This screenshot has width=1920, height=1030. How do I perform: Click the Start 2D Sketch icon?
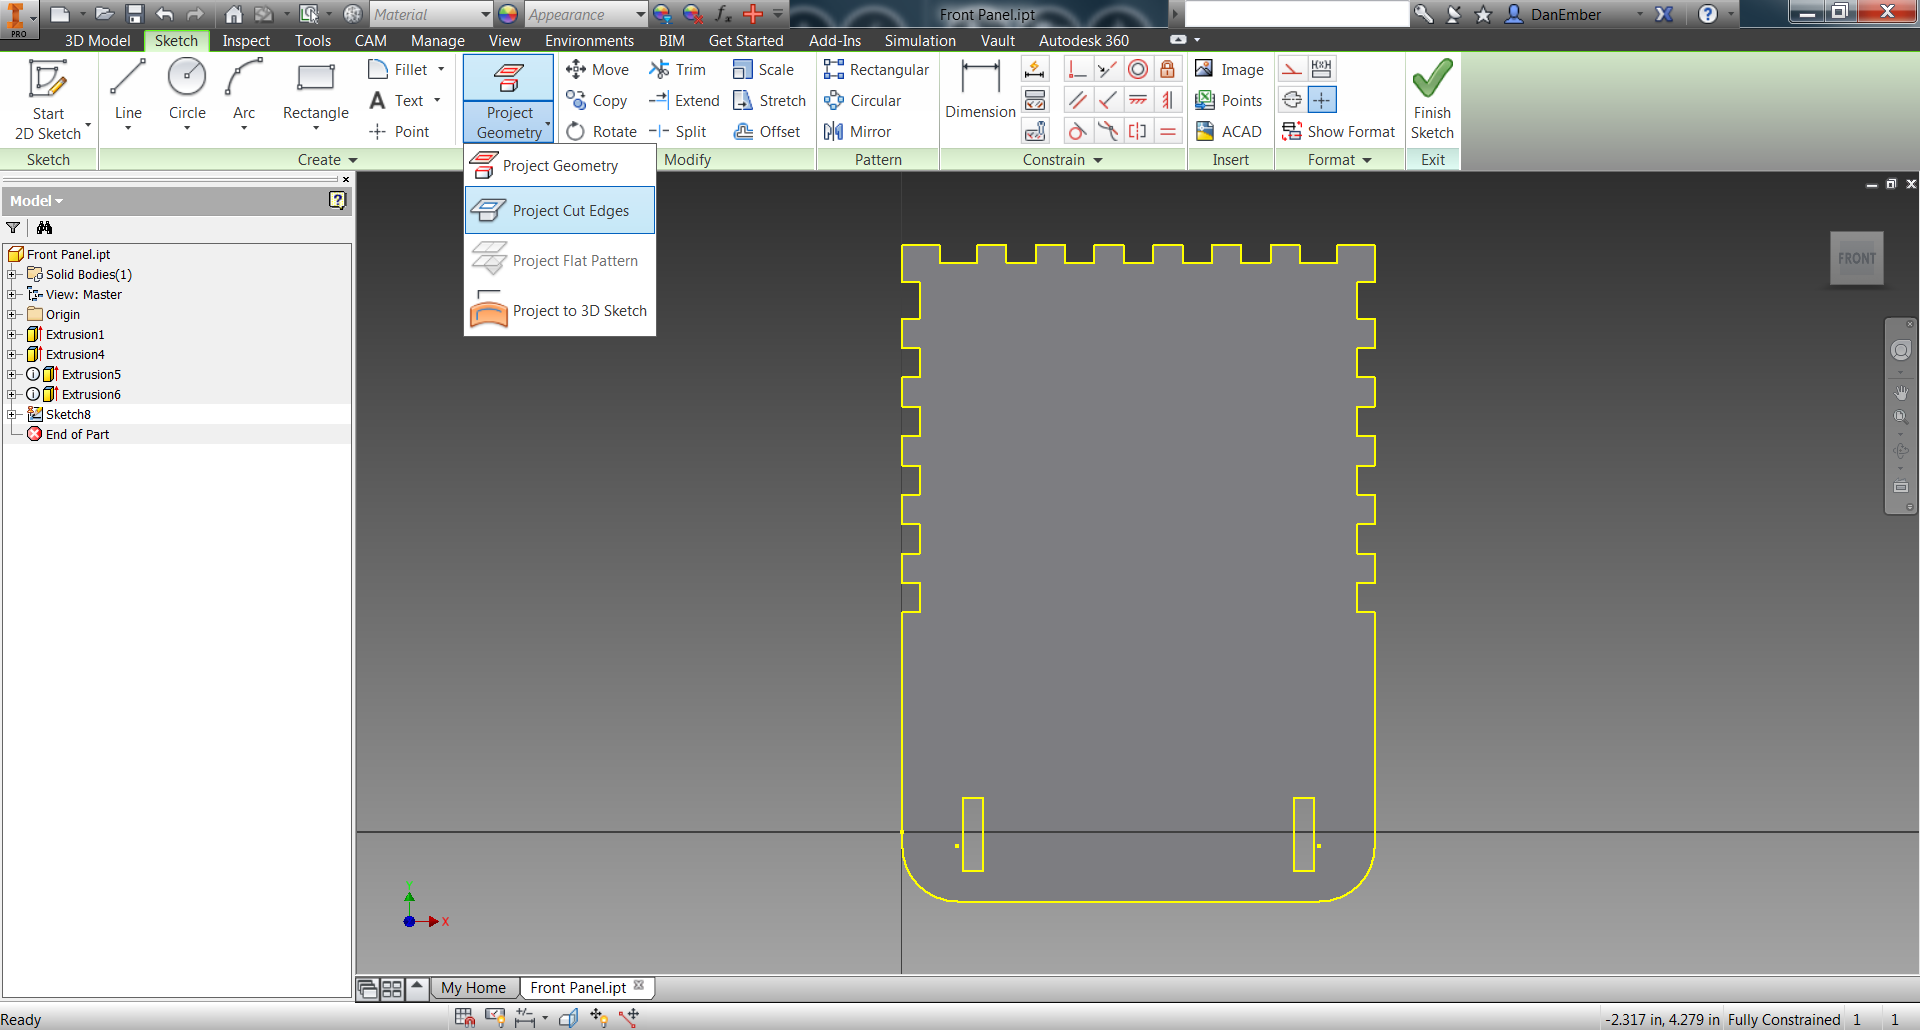[x=47, y=80]
